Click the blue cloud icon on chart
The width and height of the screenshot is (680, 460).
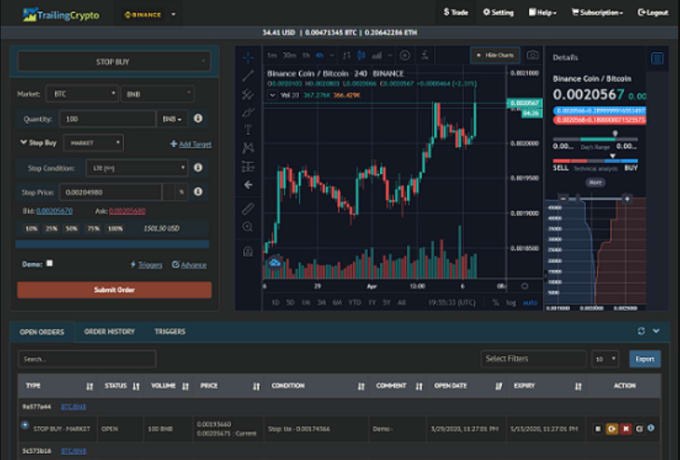pos(275,262)
